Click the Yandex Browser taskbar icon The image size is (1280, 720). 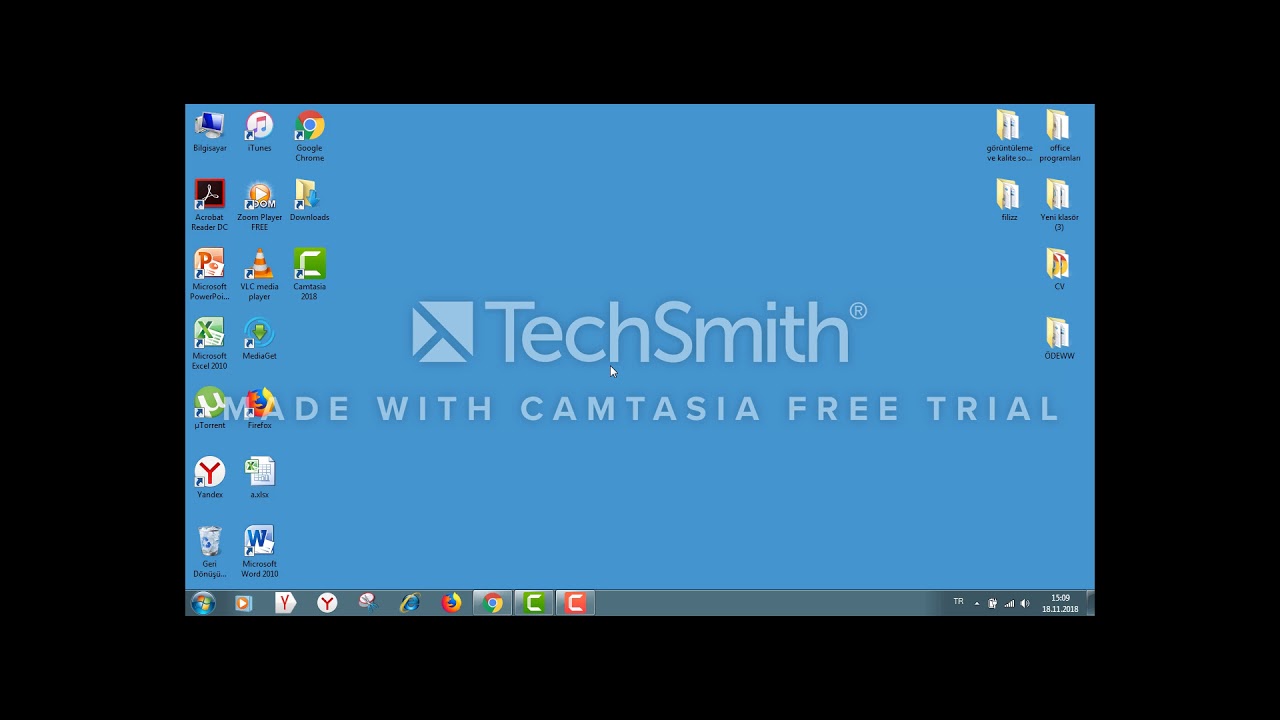click(x=286, y=603)
